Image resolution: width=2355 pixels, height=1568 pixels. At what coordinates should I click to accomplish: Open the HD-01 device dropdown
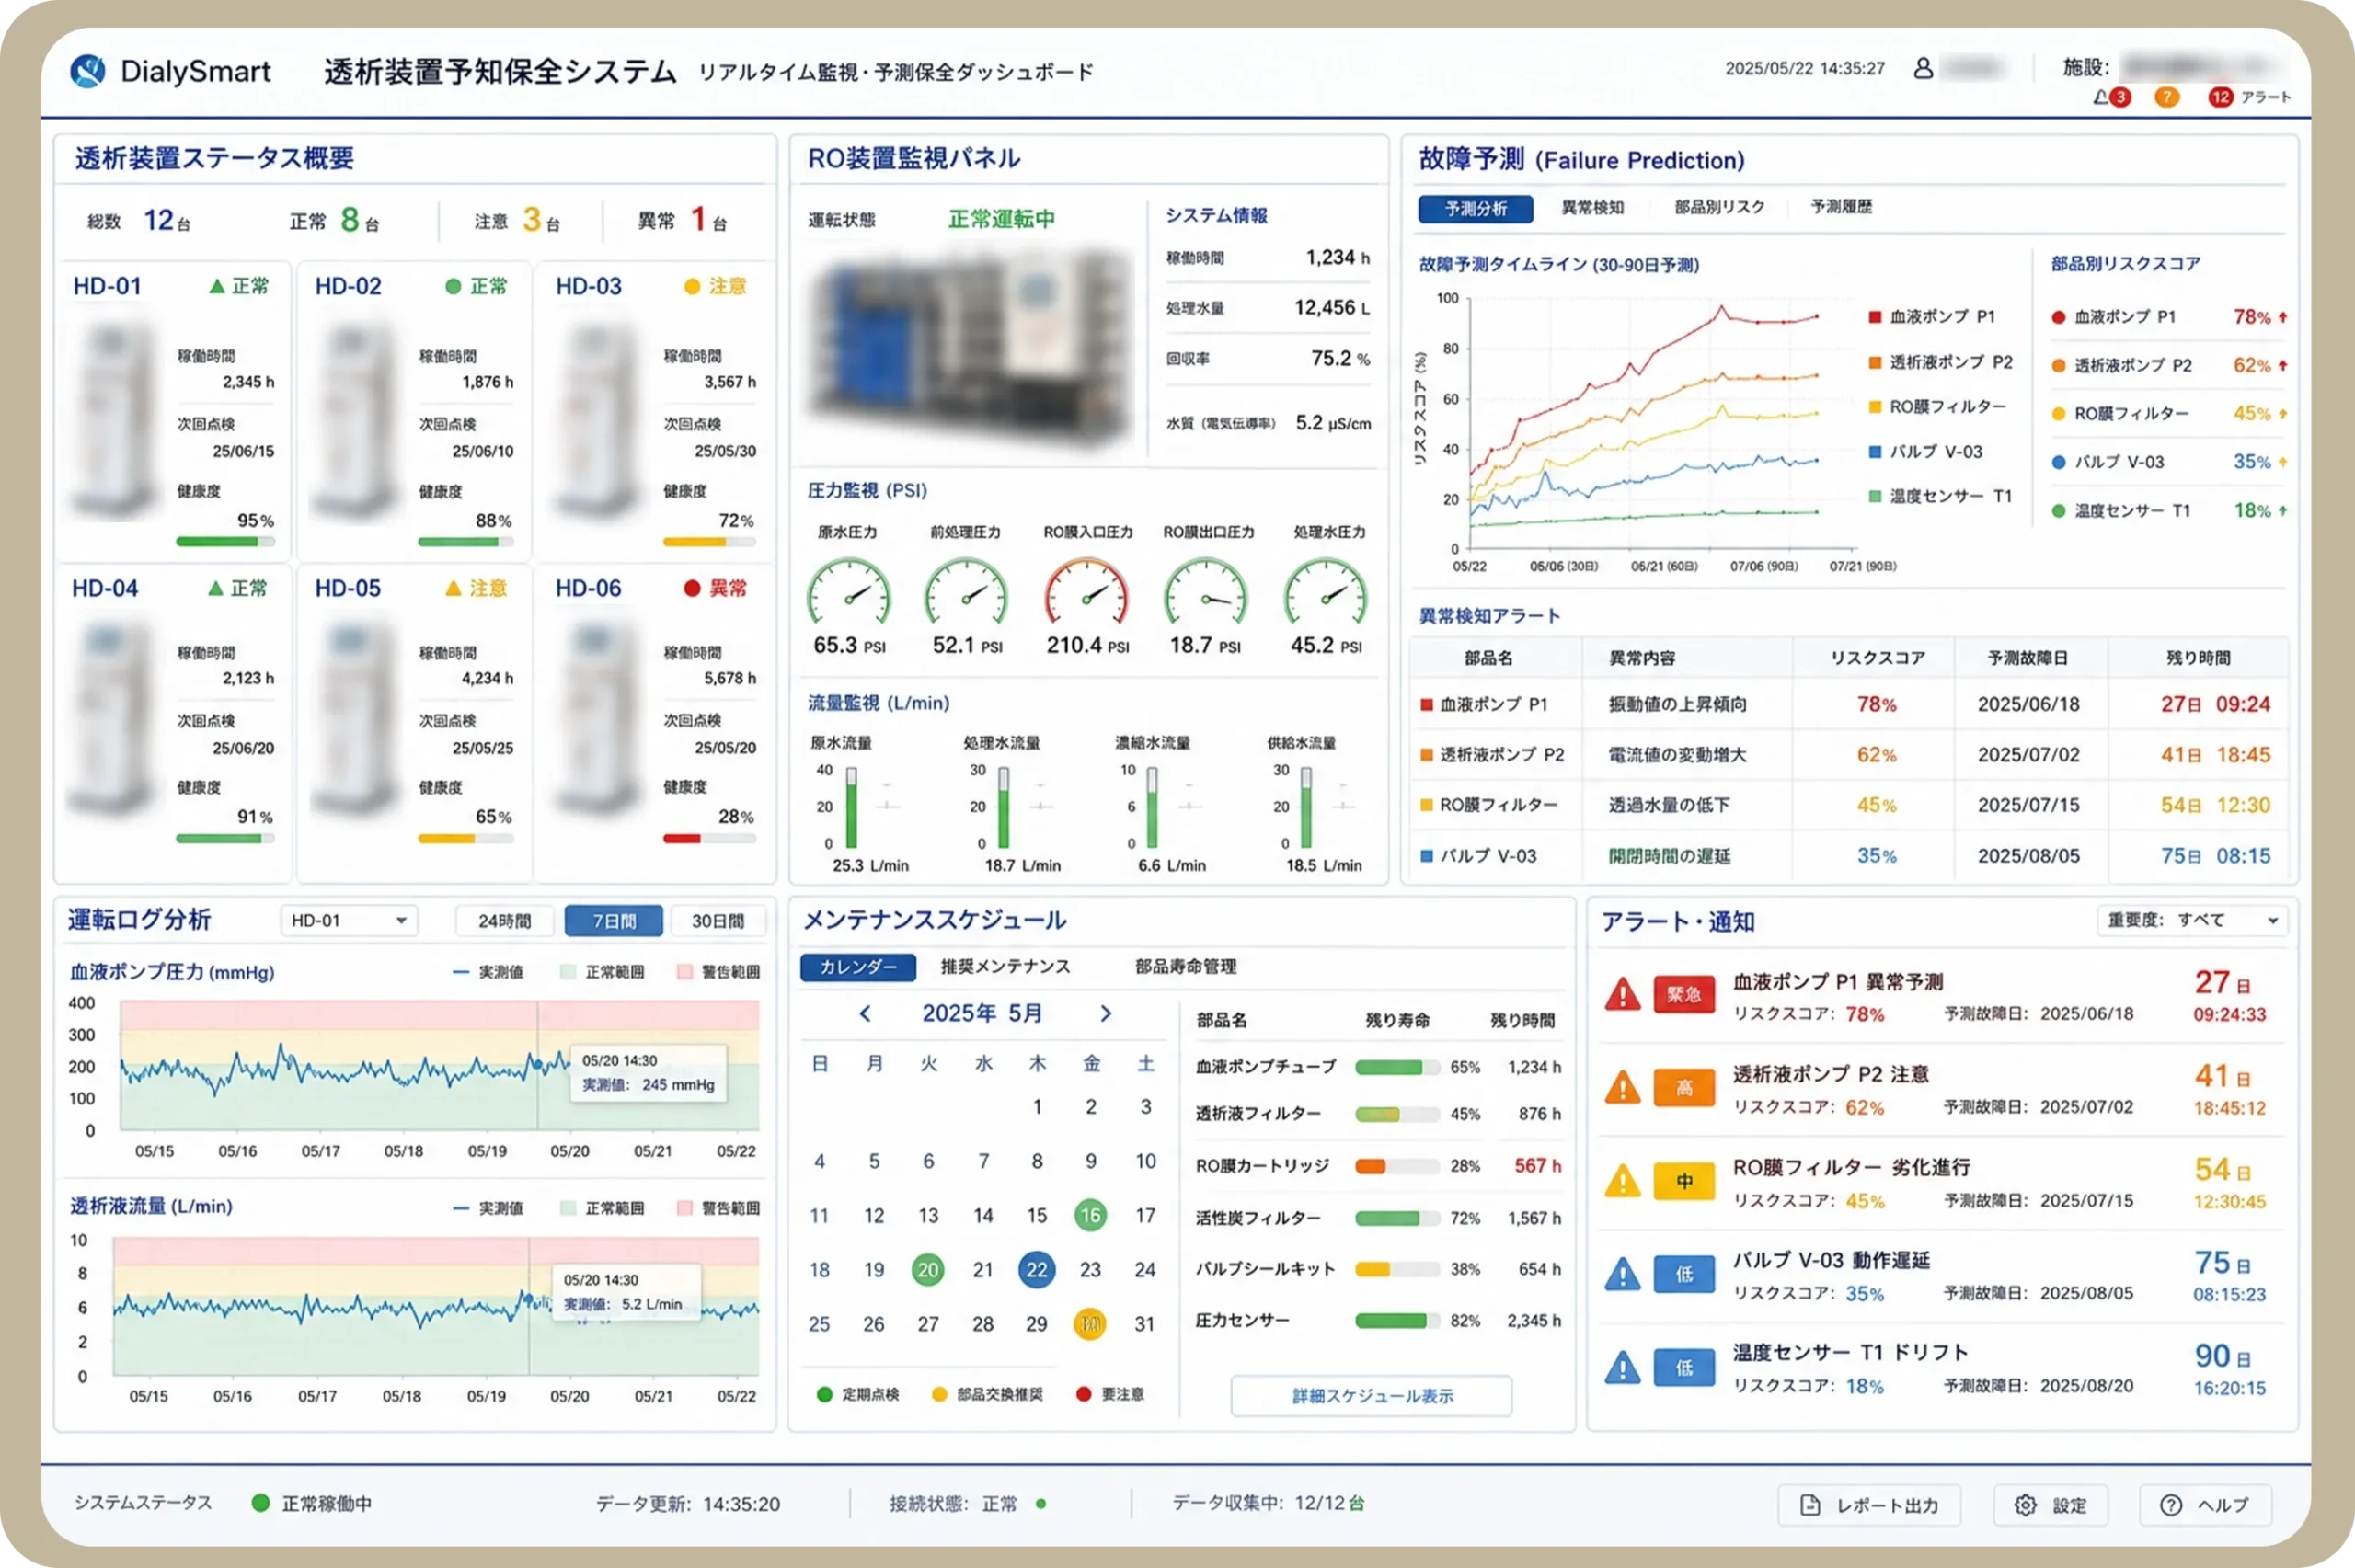[x=349, y=920]
